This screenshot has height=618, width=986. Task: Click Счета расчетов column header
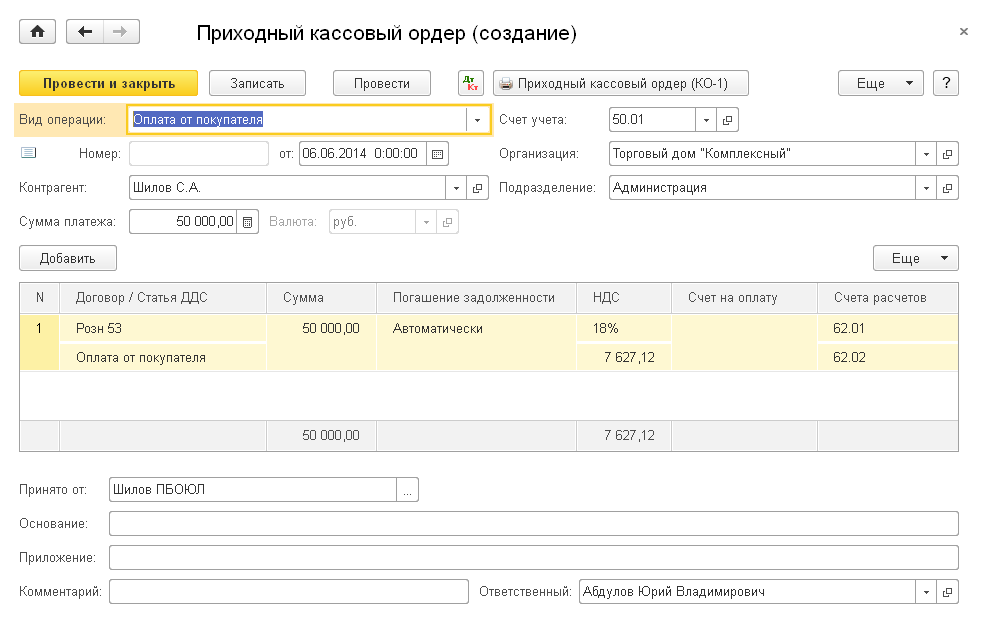click(888, 298)
